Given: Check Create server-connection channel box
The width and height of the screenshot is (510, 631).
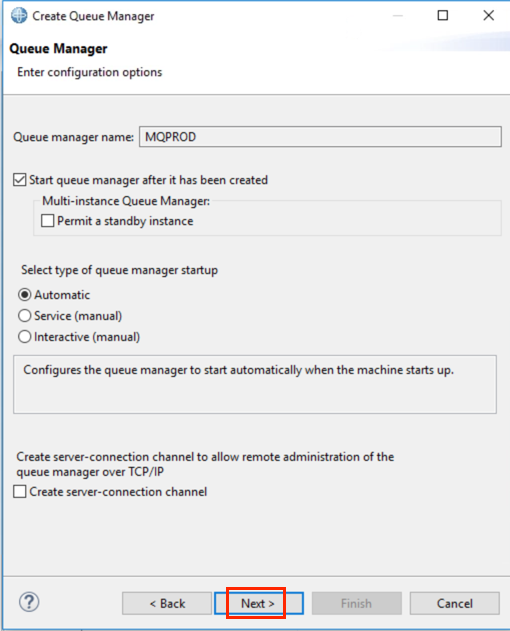Looking at the screenshot, I should point(20,491).
